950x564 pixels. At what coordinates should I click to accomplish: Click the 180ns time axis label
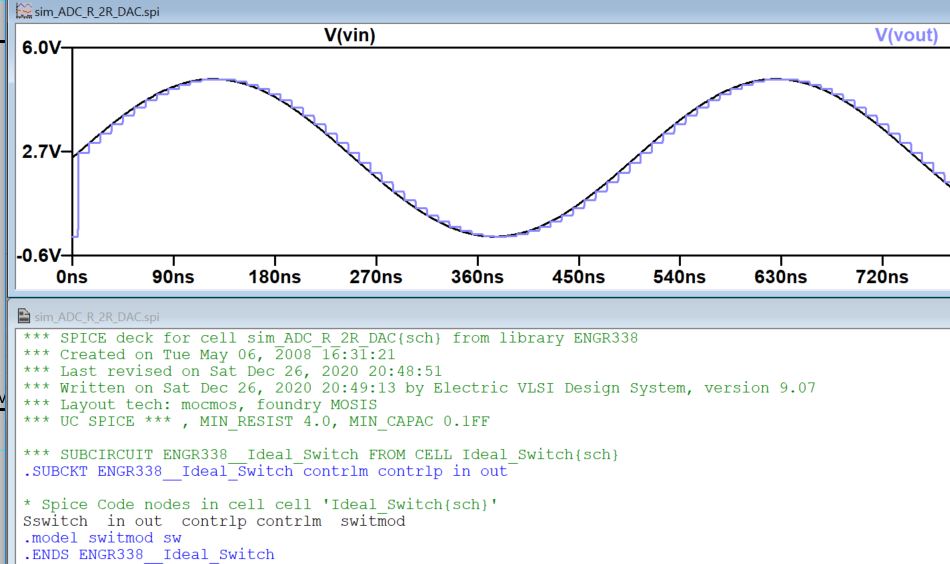click(x=273, y=277)
